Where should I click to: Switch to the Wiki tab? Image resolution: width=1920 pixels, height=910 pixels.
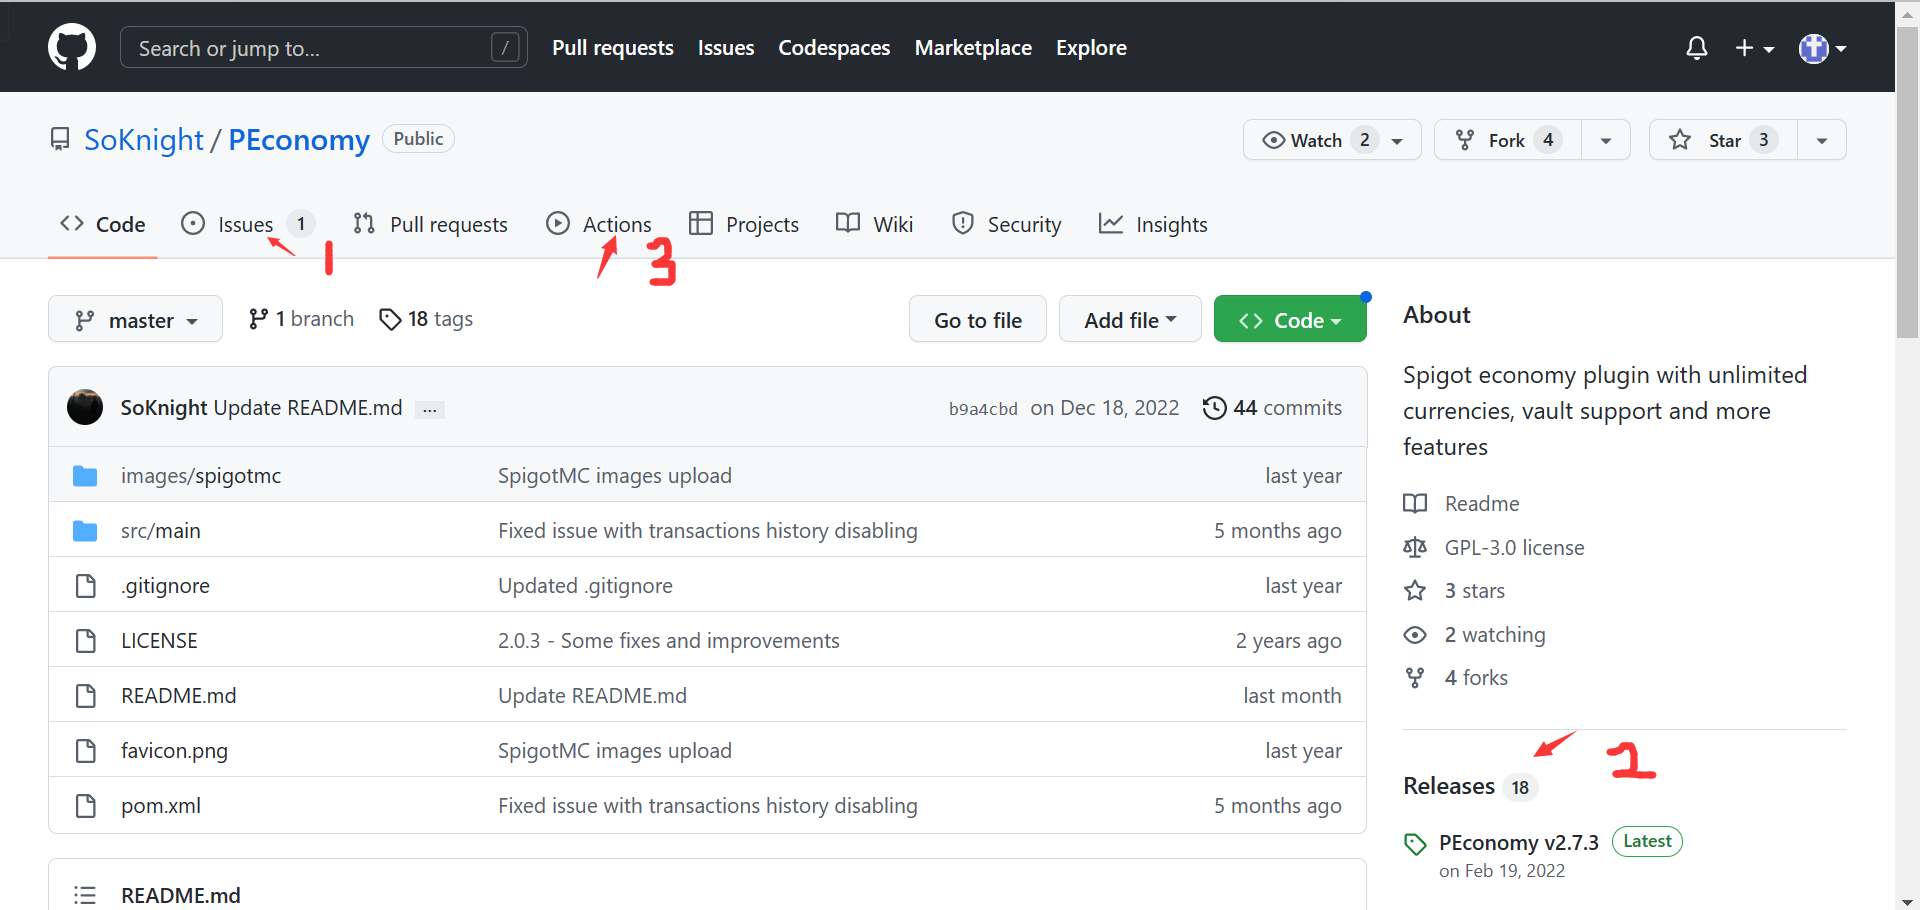(875, 224)
